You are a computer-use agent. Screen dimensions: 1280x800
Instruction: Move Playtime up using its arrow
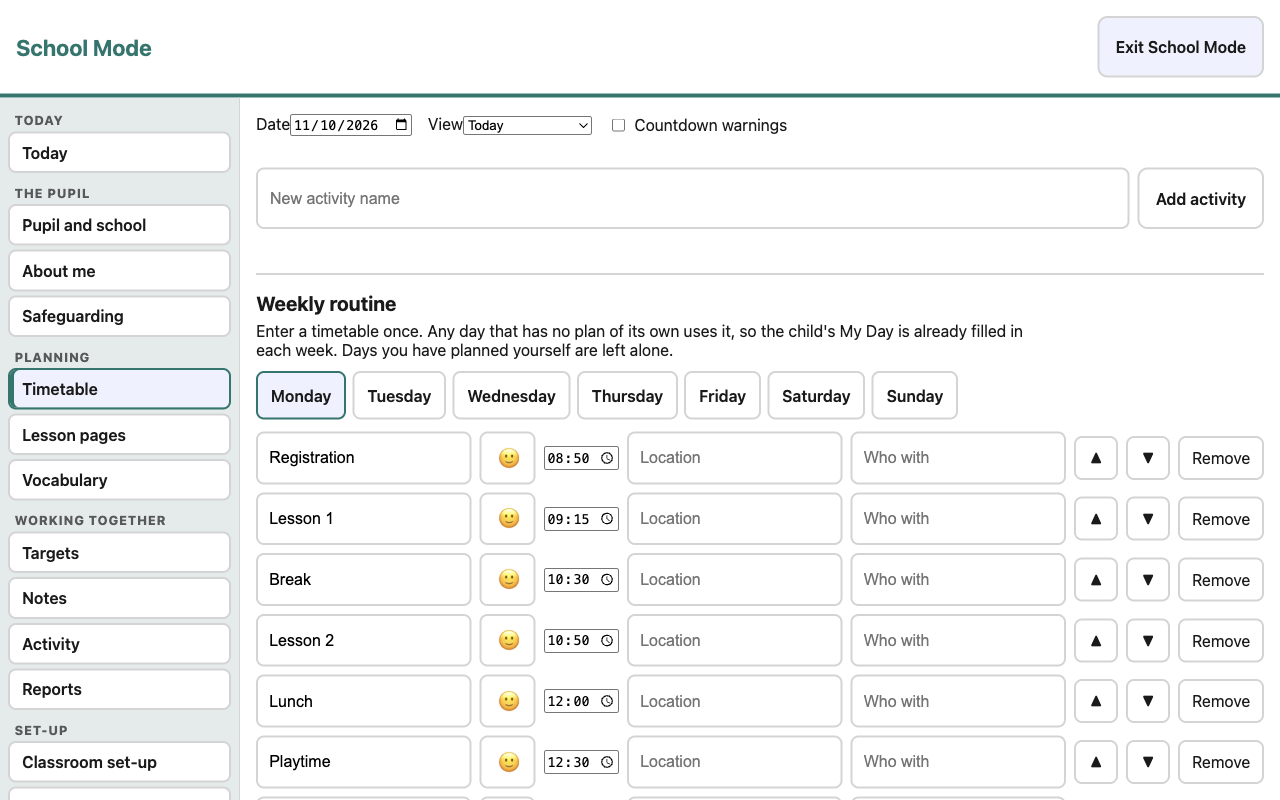1096,762
